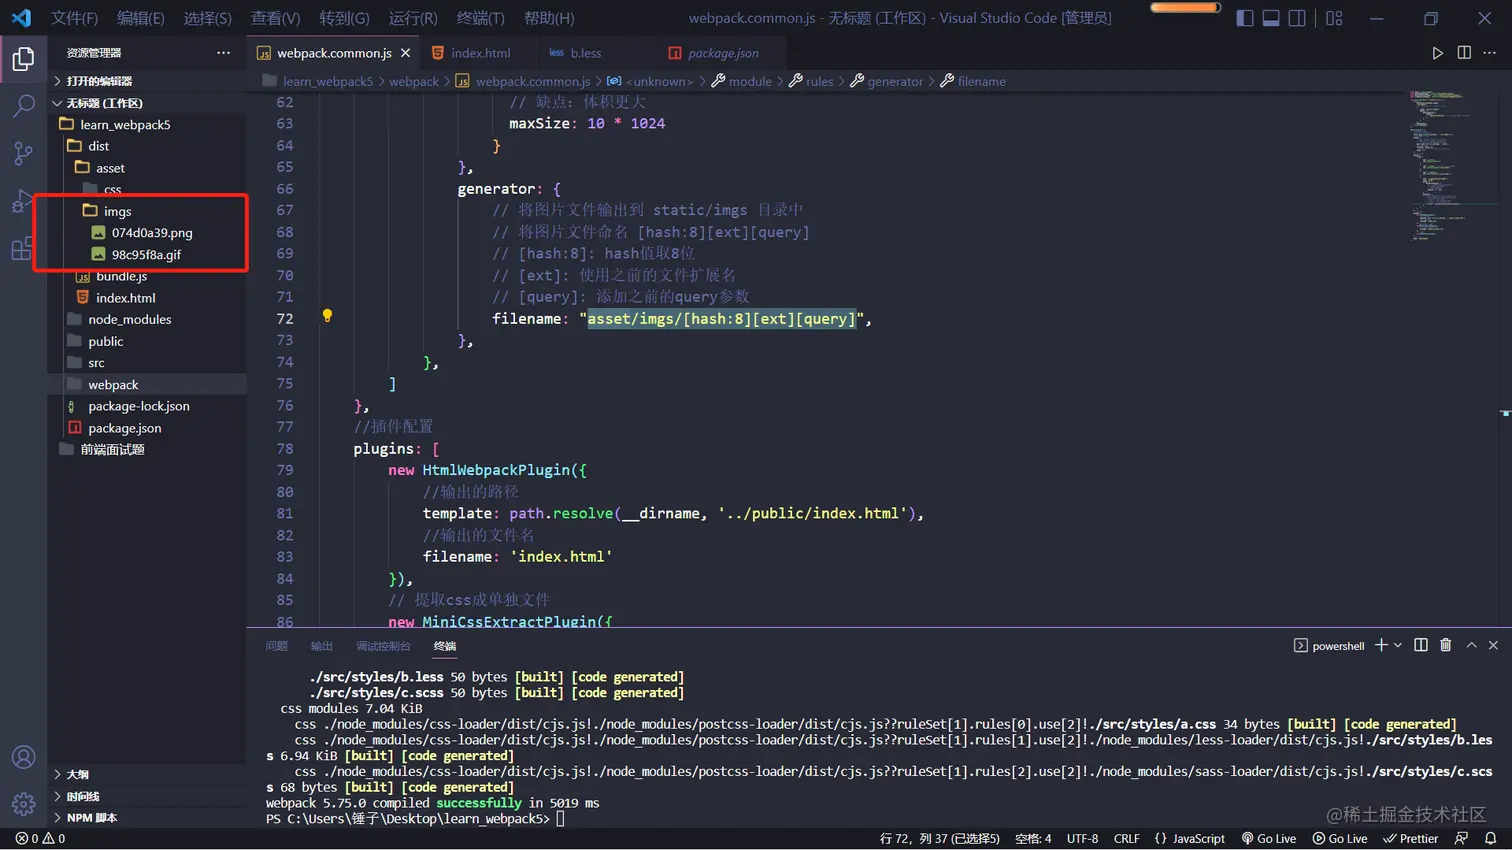Open the 编辑(E) menu
Screen dimensions: 1512x850
tap(140, 18)
